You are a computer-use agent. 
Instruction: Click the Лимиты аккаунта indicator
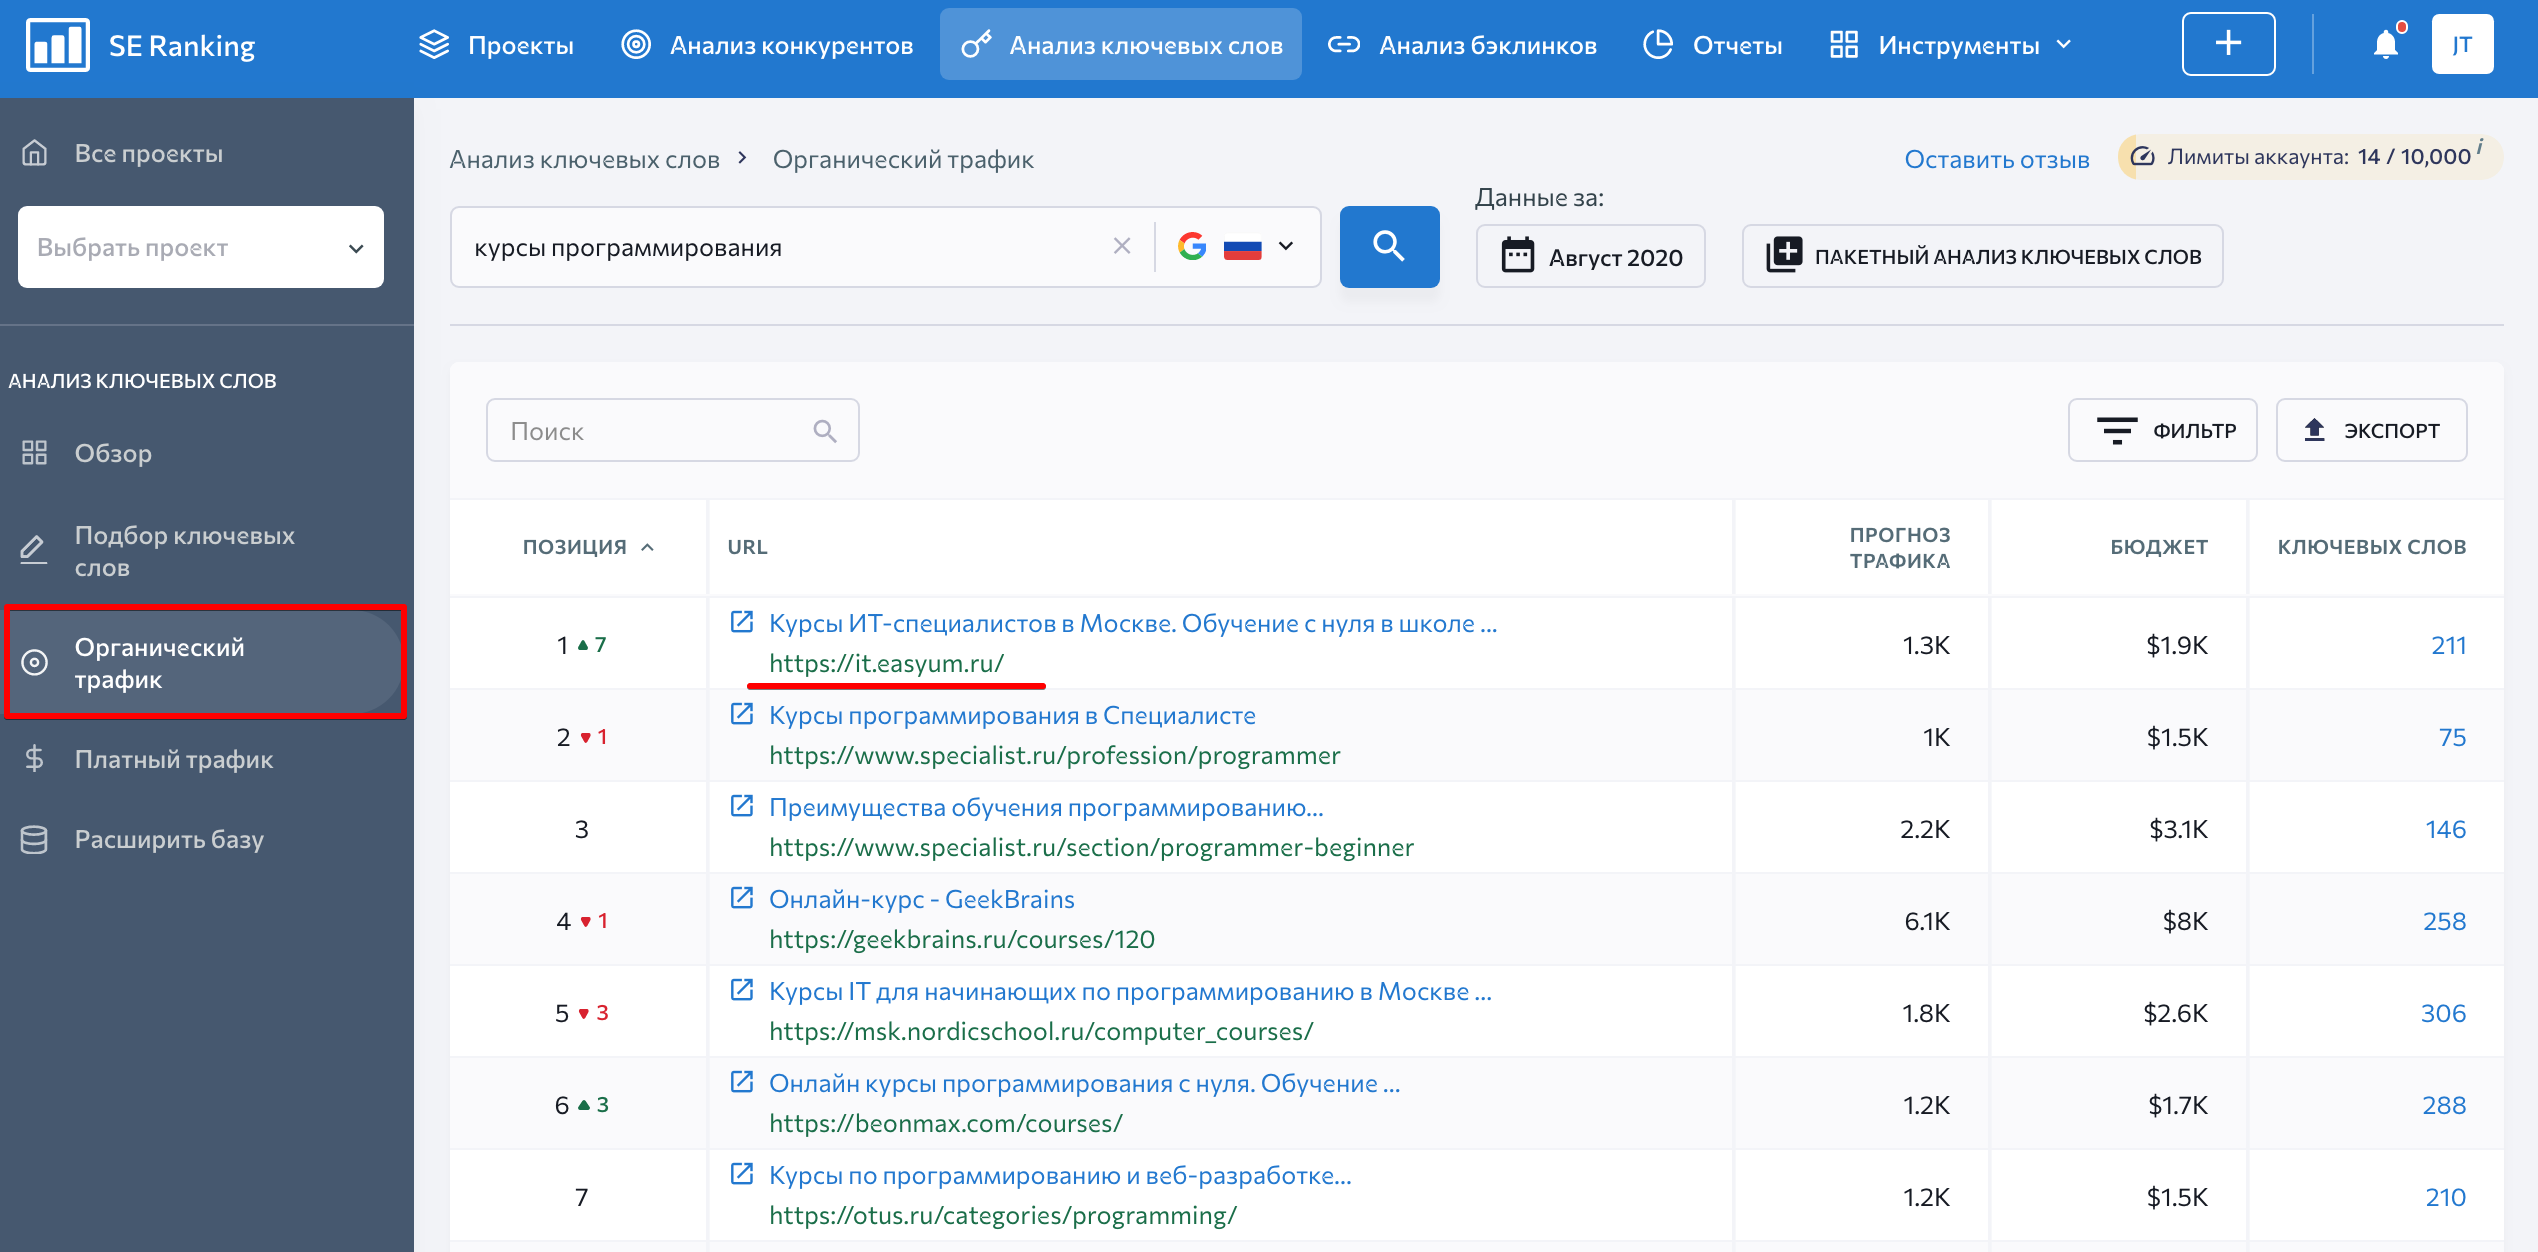2310,157
